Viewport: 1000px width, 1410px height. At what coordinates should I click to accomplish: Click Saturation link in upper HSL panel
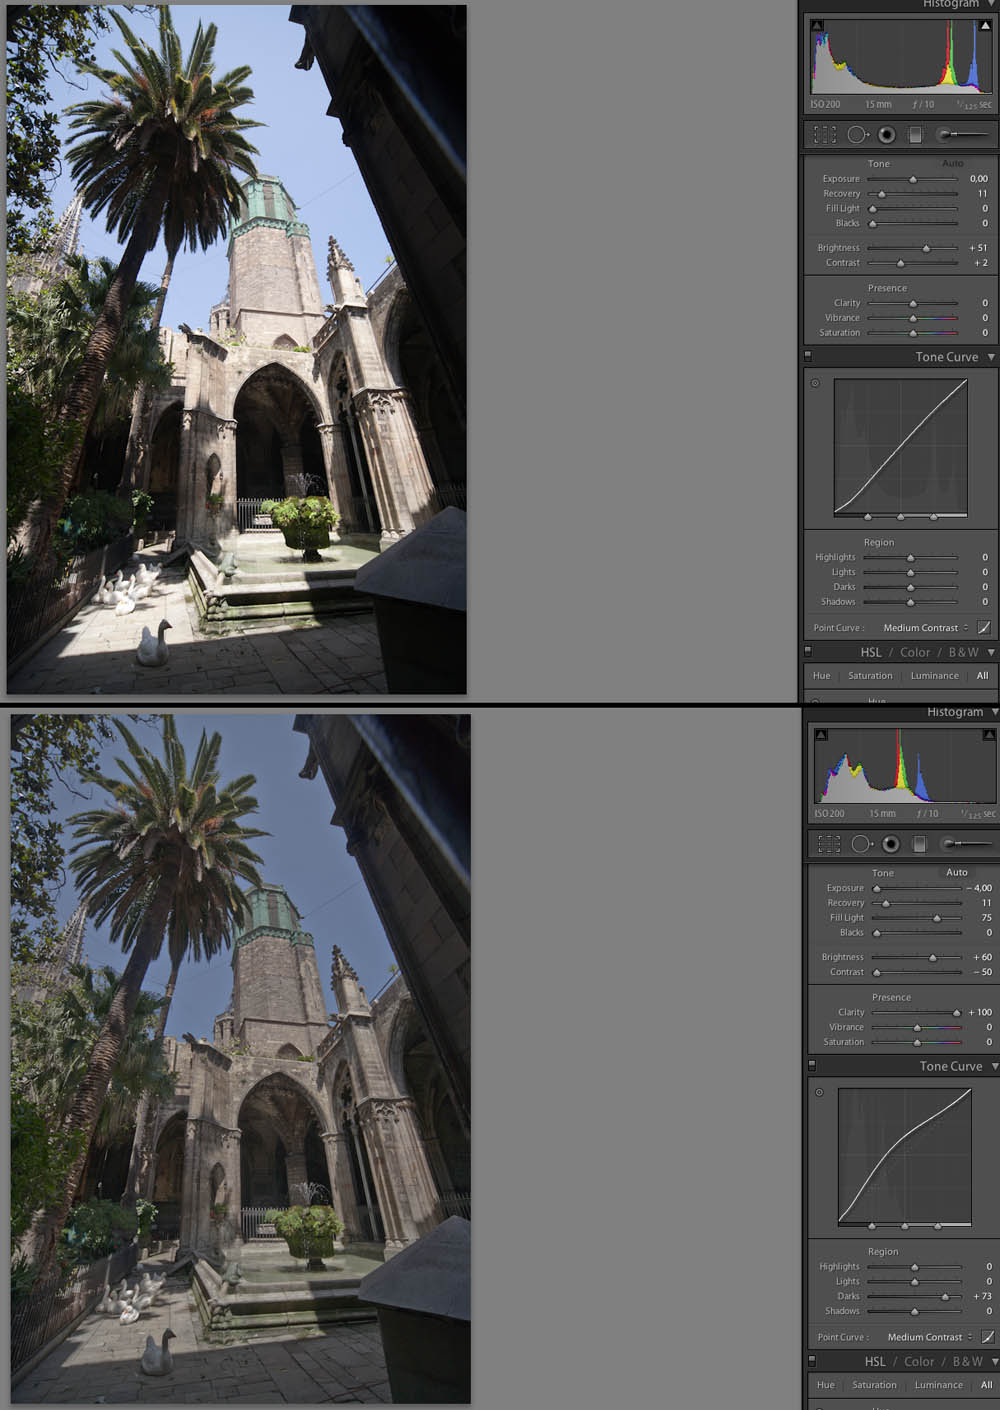tap(870, 676)
